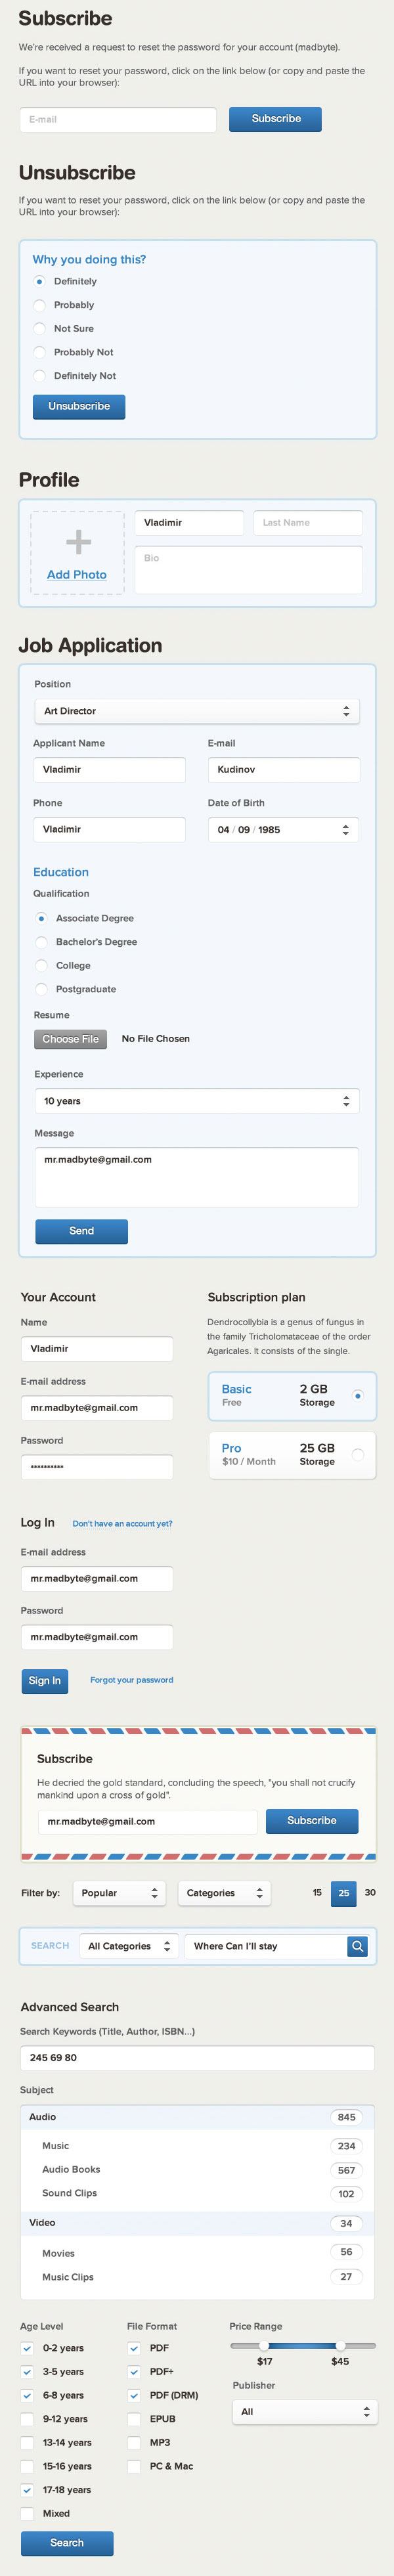Click the plus icon to add photo
This screenshot has width=394, height=2576.
(78, 542)
